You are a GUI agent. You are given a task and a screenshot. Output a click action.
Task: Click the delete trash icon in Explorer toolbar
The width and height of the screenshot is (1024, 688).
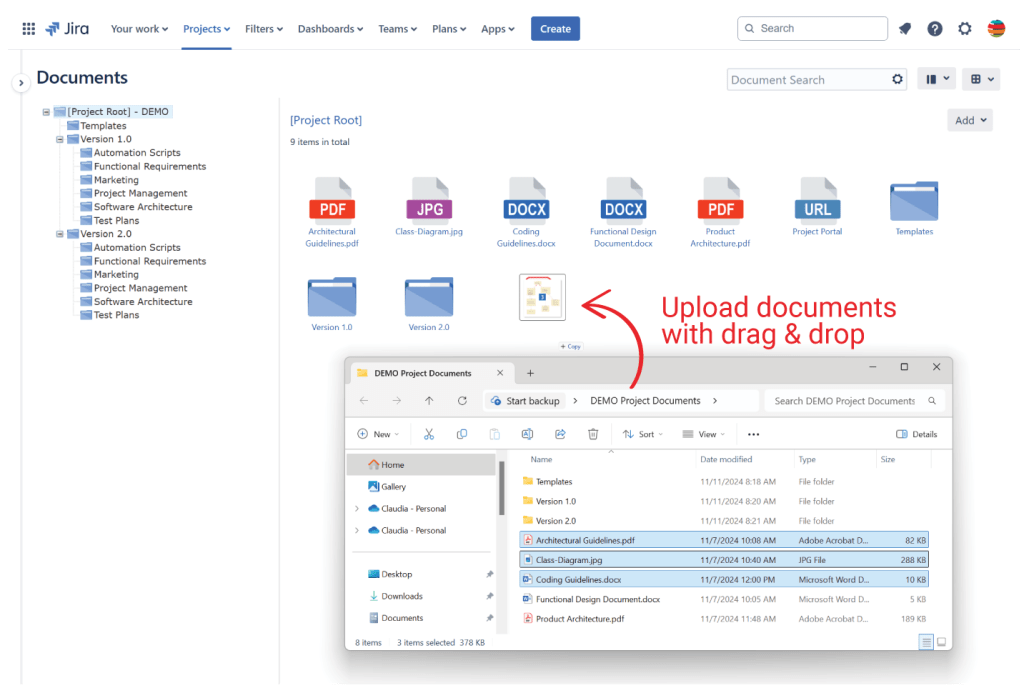tap(593, 434)
